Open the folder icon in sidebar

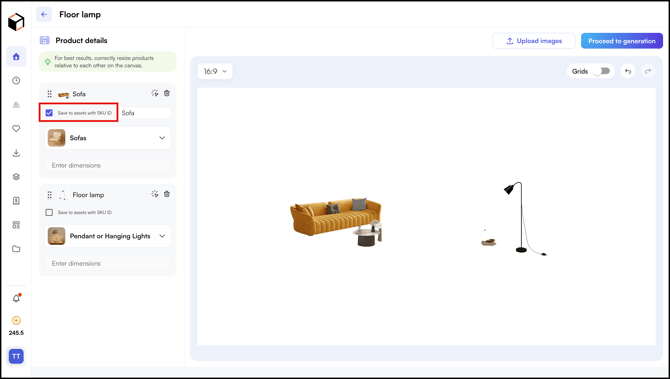point(16,249)
